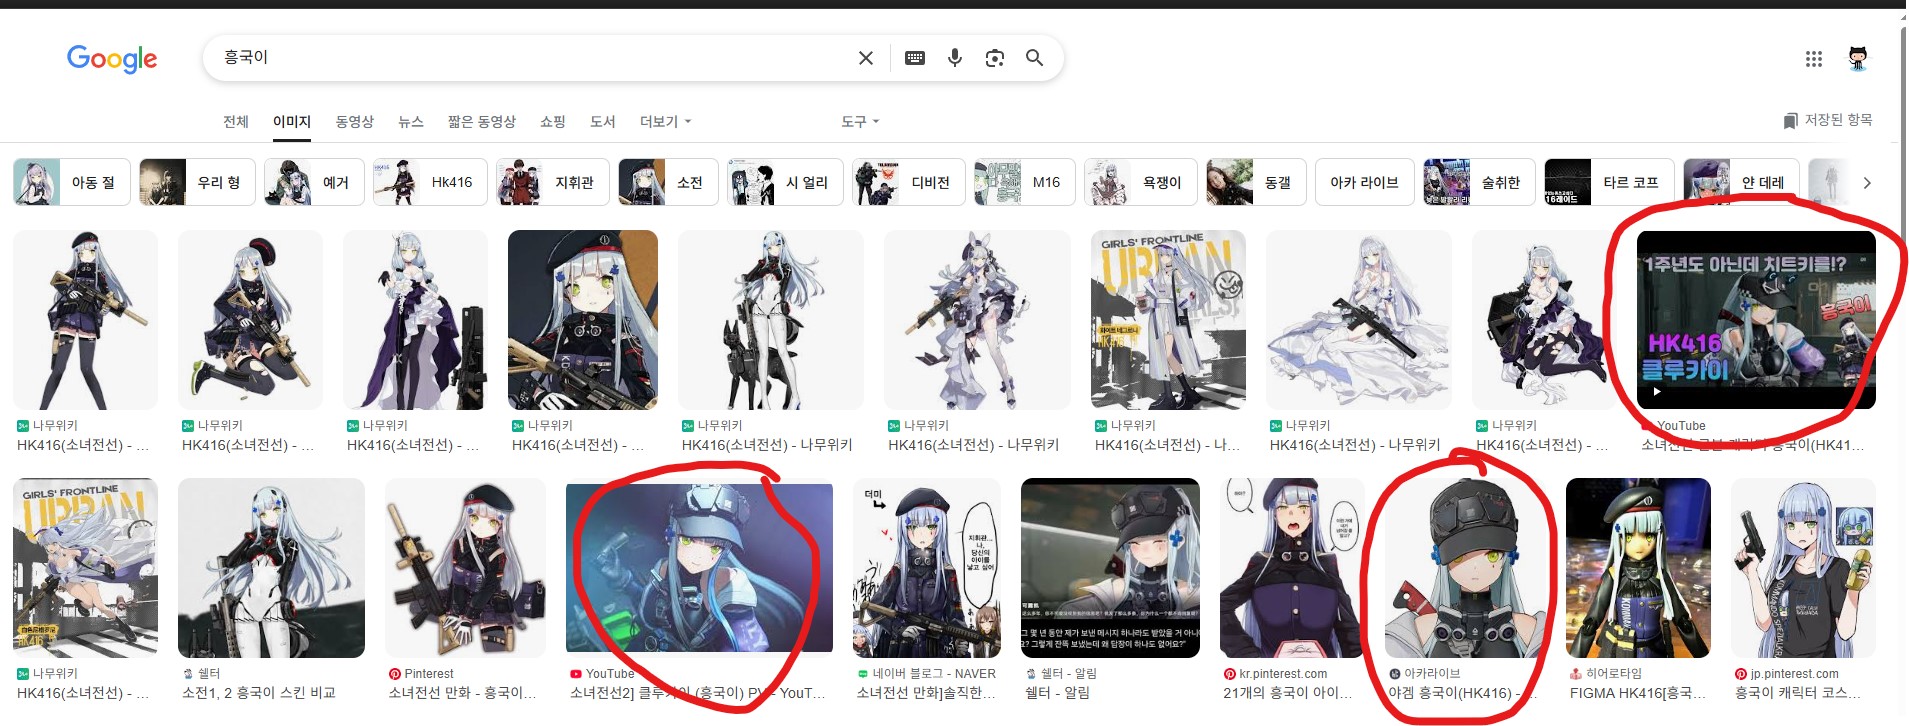Click the 네이버 블로그 - NAVER source link
This screenshot has height=726, width=1909.
coord(934,674)
